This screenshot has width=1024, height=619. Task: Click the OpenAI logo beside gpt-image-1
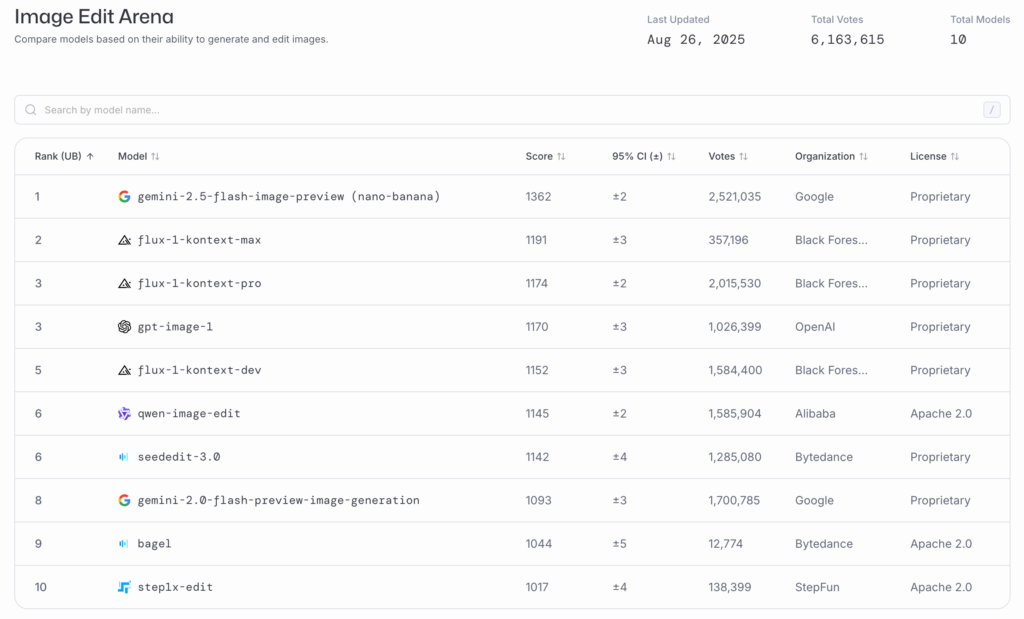[124, 326]
